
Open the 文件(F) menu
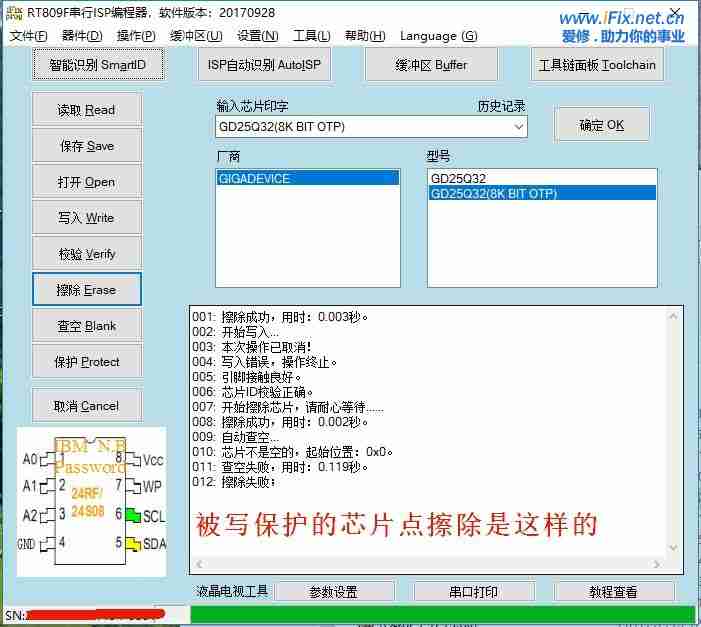point(29,36)
